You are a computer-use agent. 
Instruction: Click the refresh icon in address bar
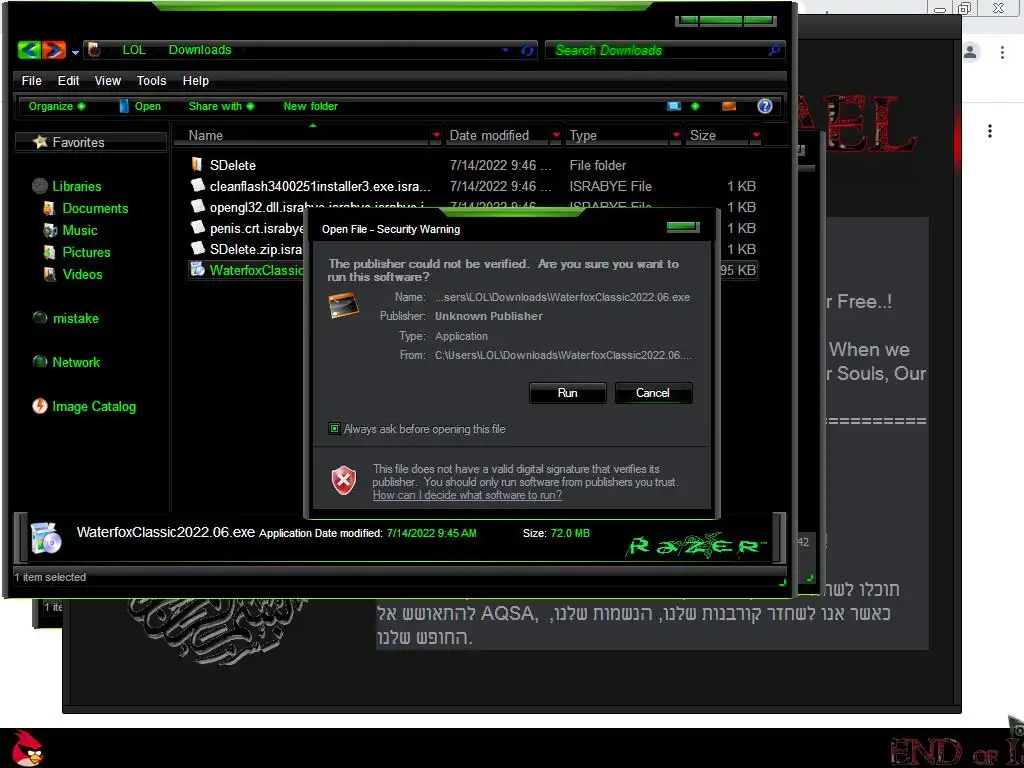[527, 50]
